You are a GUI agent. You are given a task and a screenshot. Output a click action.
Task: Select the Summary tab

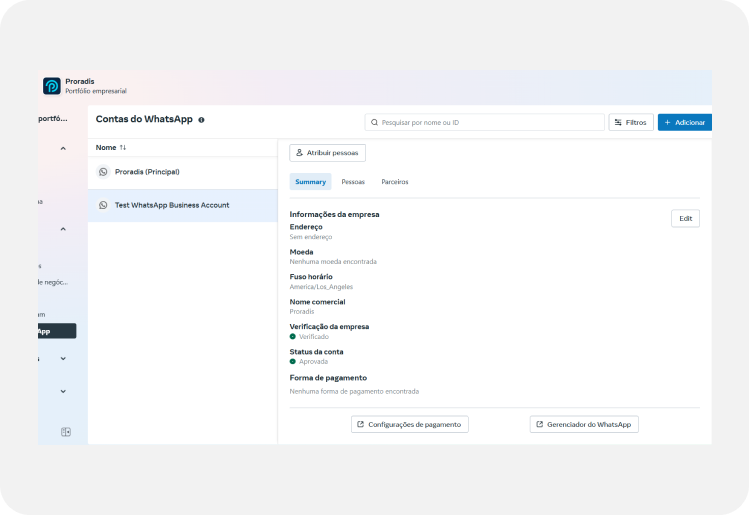pyautogui.click(x=310, y=182)
